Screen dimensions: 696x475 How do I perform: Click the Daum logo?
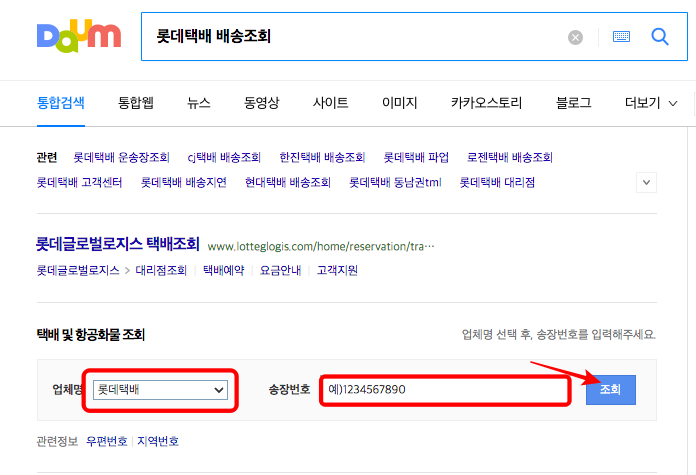(x=79, y=36)
